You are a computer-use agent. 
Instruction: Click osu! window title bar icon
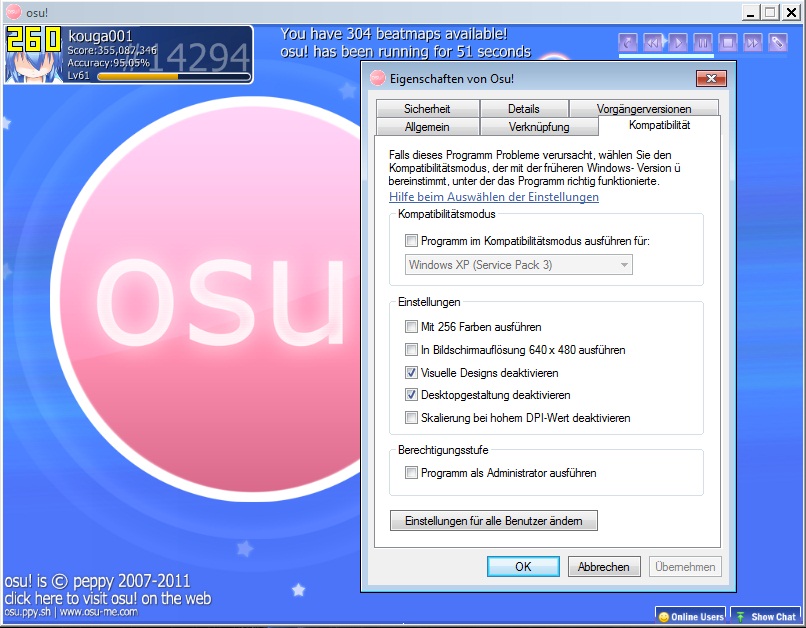click(13, 12)
